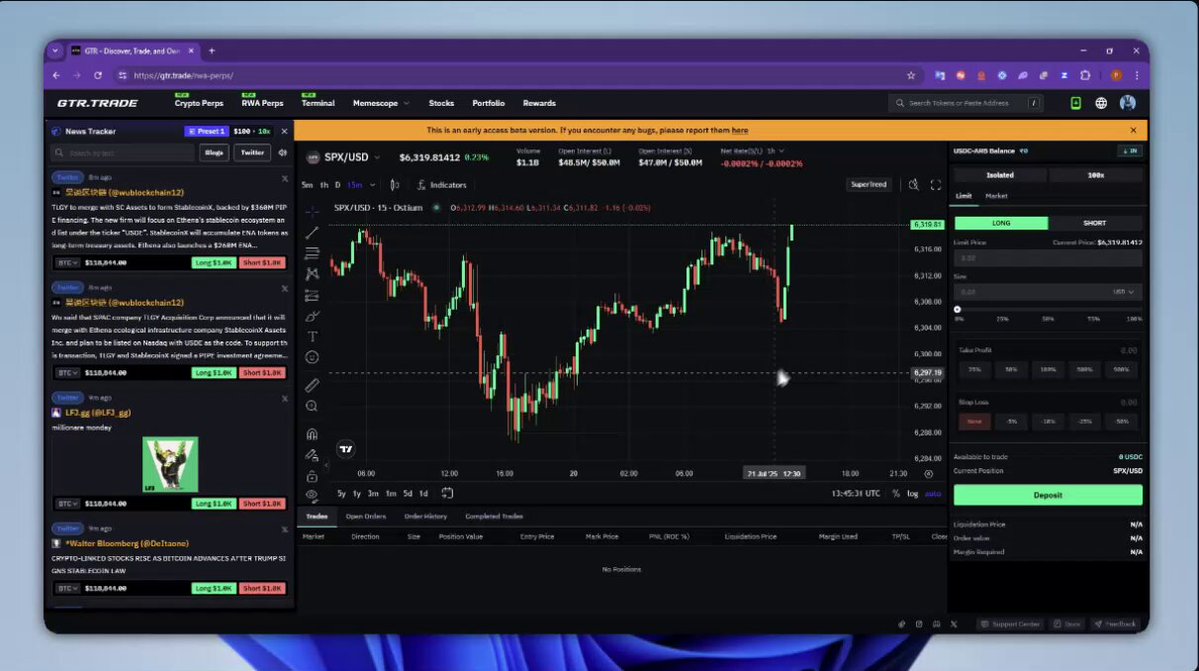Switch to the Market order tab
This screenshot has height=671, width=1199.
[996, 196]
